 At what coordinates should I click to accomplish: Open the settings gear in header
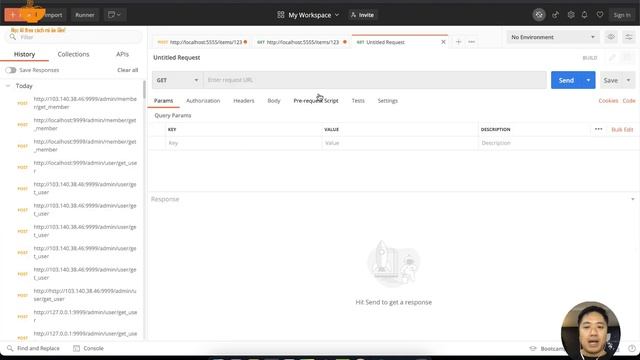[x=571, y=15]
